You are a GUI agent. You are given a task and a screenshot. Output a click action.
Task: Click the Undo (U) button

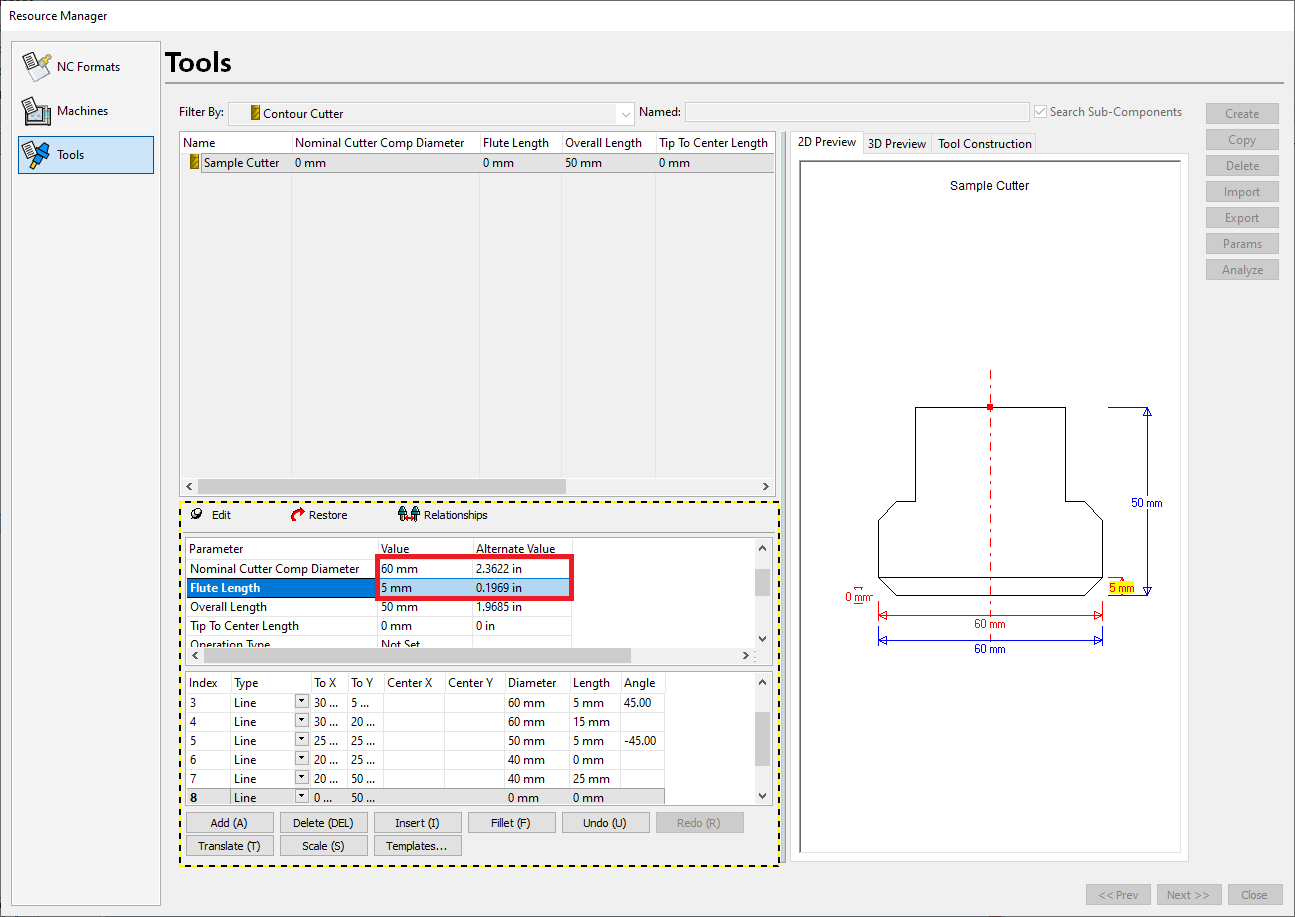tap(605, 823)
